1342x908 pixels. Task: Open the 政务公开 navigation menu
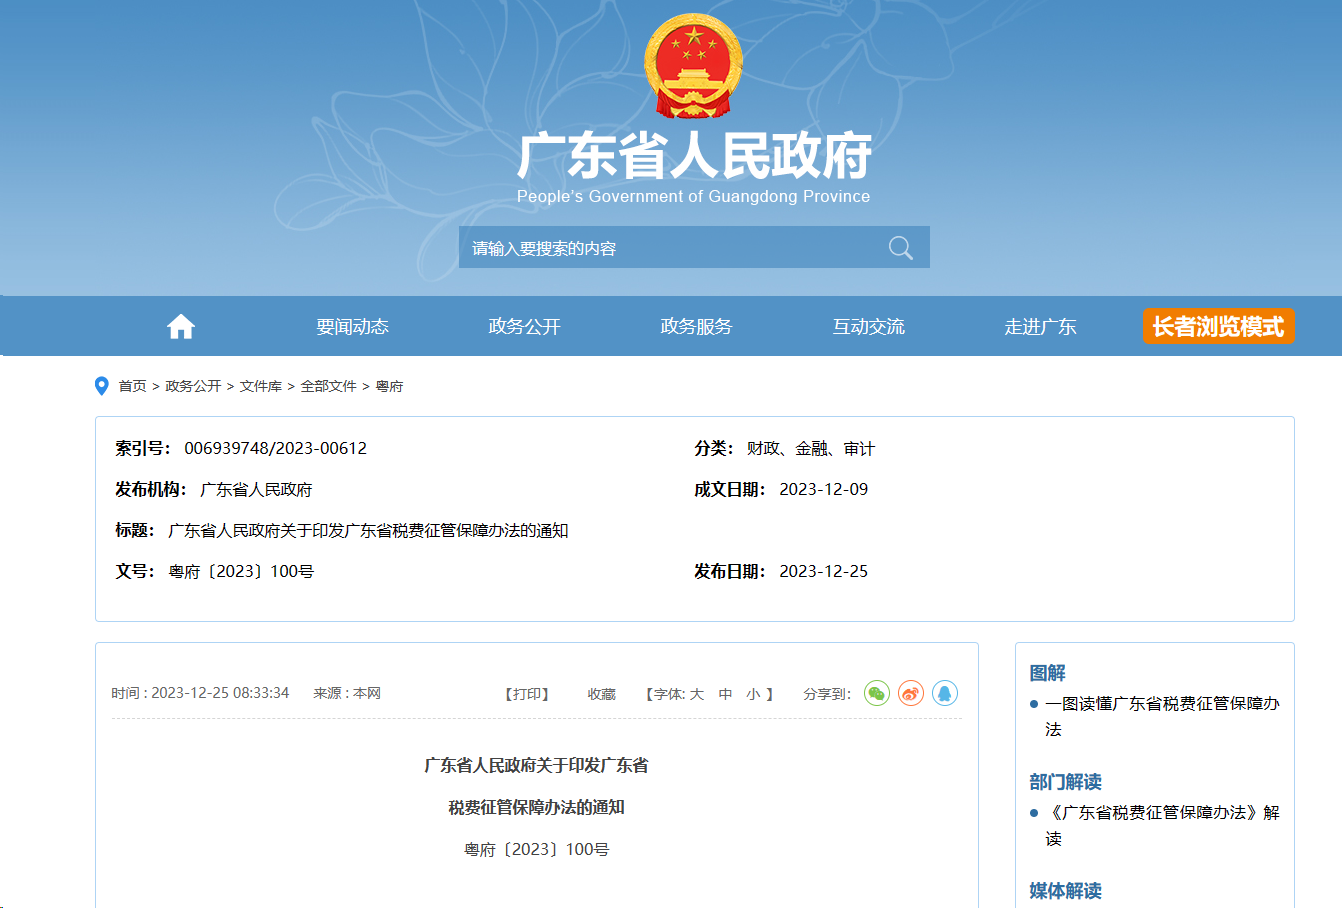click(524, 327)
